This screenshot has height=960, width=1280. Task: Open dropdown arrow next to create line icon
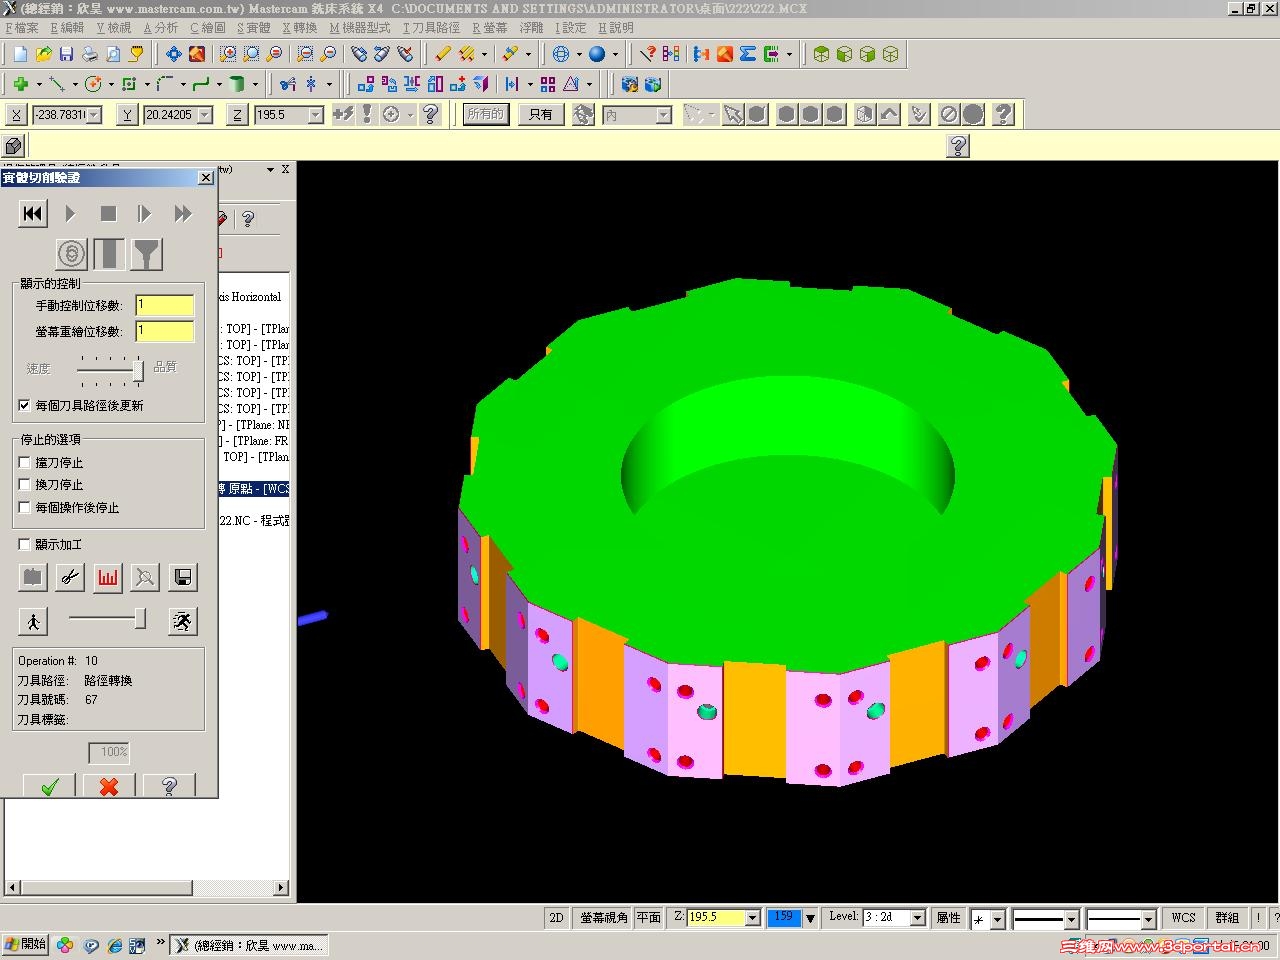pyautogui.click(x=75, y=85)
